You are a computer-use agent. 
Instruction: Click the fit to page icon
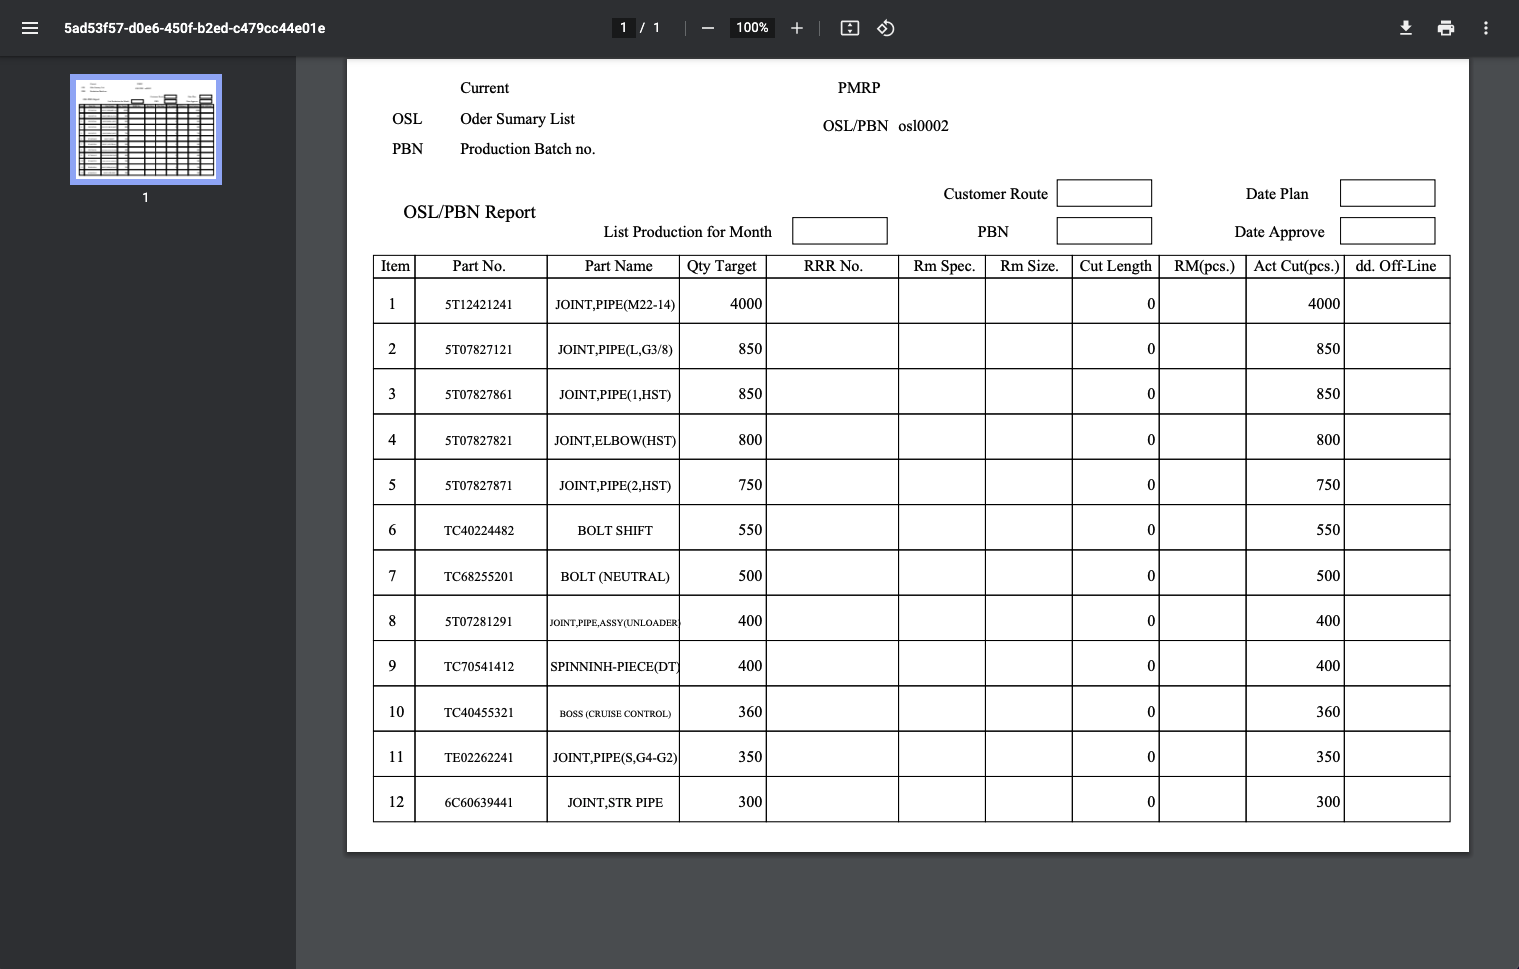tap(850, 28)
